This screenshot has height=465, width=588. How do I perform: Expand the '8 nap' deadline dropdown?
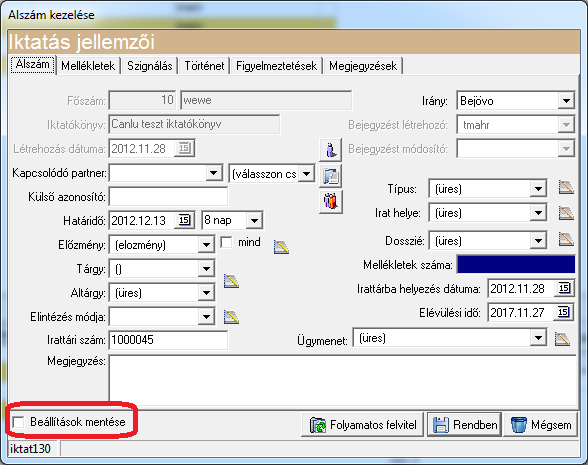click(254, 220)
